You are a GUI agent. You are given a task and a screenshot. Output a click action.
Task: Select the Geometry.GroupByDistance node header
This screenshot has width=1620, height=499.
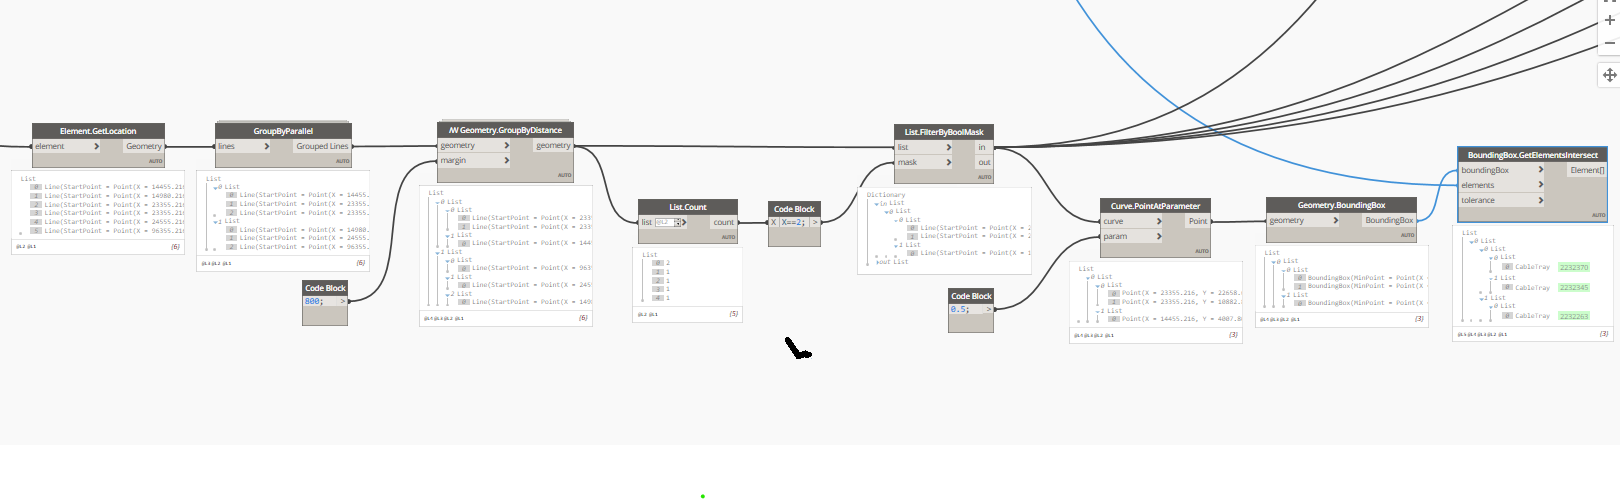[505, 130]
